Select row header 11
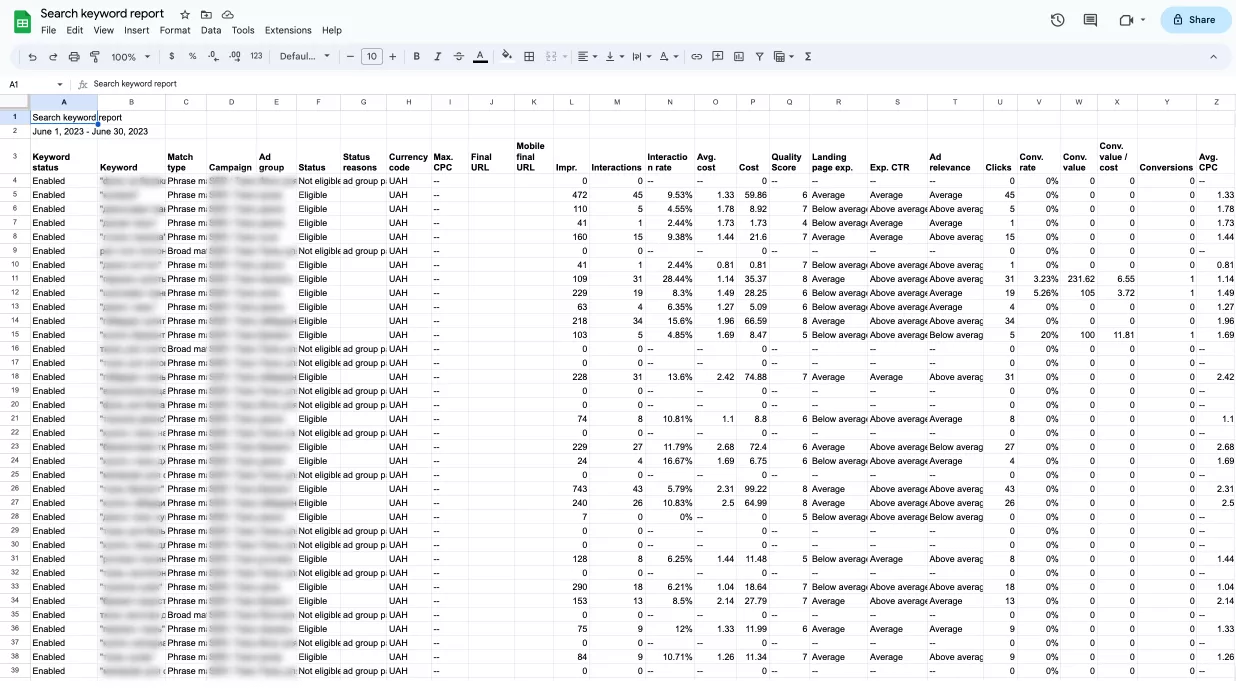Image resolution: width=1236 pixels, height=689 pixels. (x=15, y=279)
